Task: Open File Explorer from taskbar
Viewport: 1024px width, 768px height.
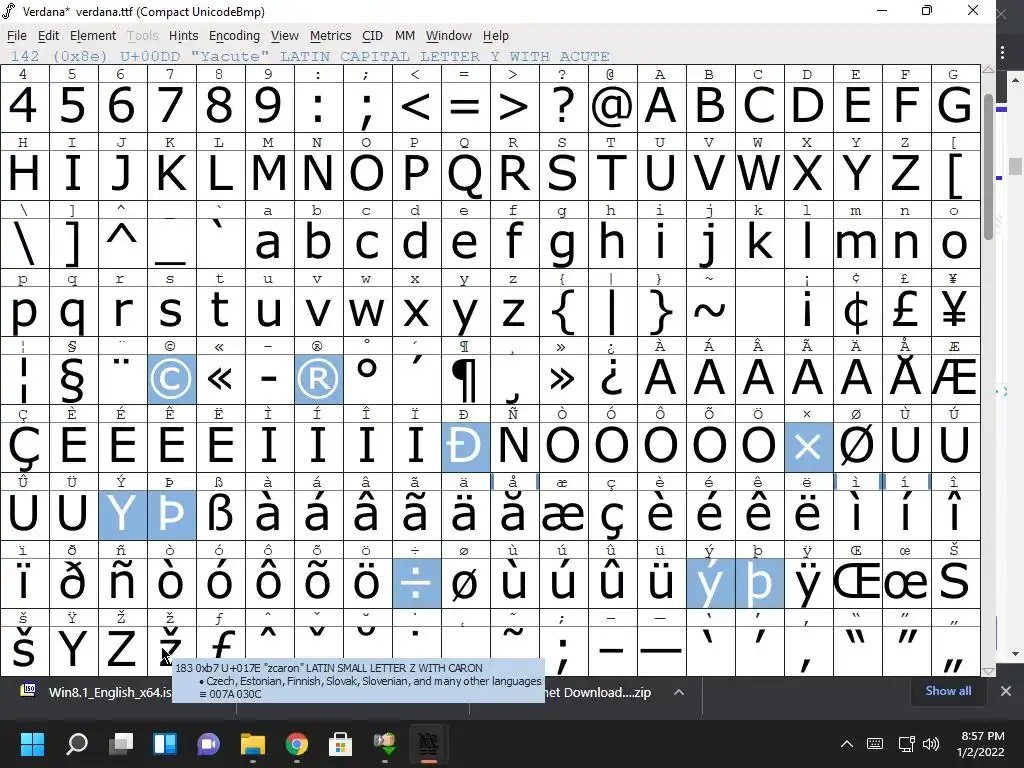Action: [253, 743]
